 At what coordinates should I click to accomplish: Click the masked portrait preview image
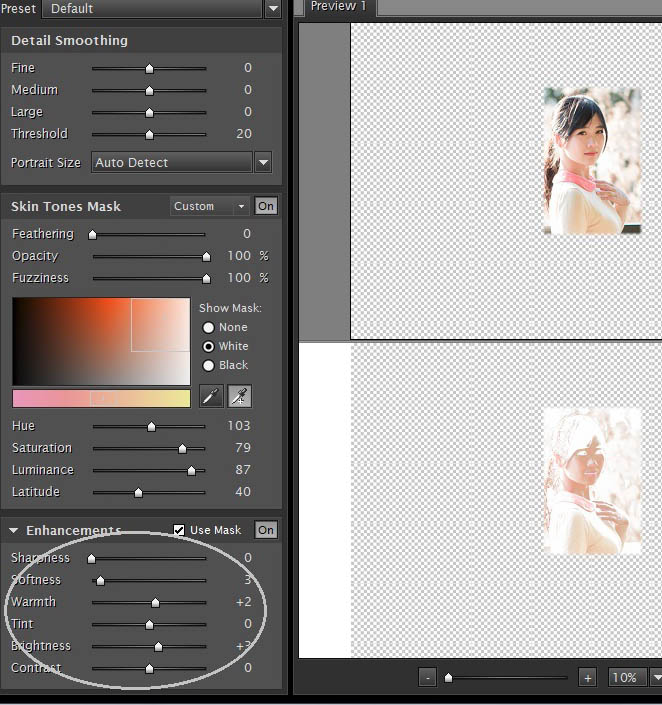[592, 480]
